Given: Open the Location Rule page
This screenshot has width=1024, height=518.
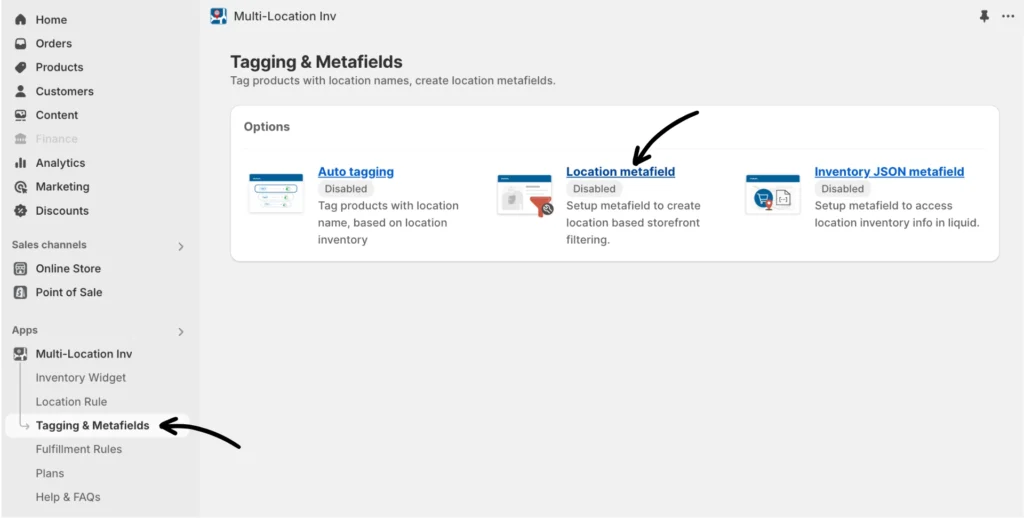Looking at the screenshot, I should point(71,402).
